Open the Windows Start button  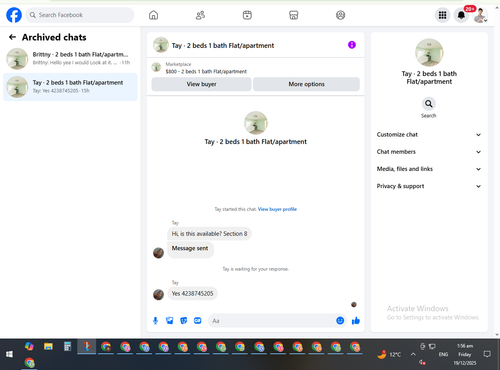pos(9,354)
